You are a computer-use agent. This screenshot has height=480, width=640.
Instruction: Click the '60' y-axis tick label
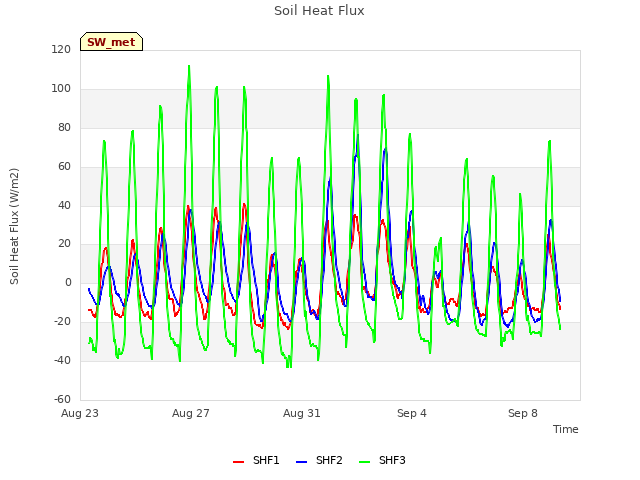[64, 167]
